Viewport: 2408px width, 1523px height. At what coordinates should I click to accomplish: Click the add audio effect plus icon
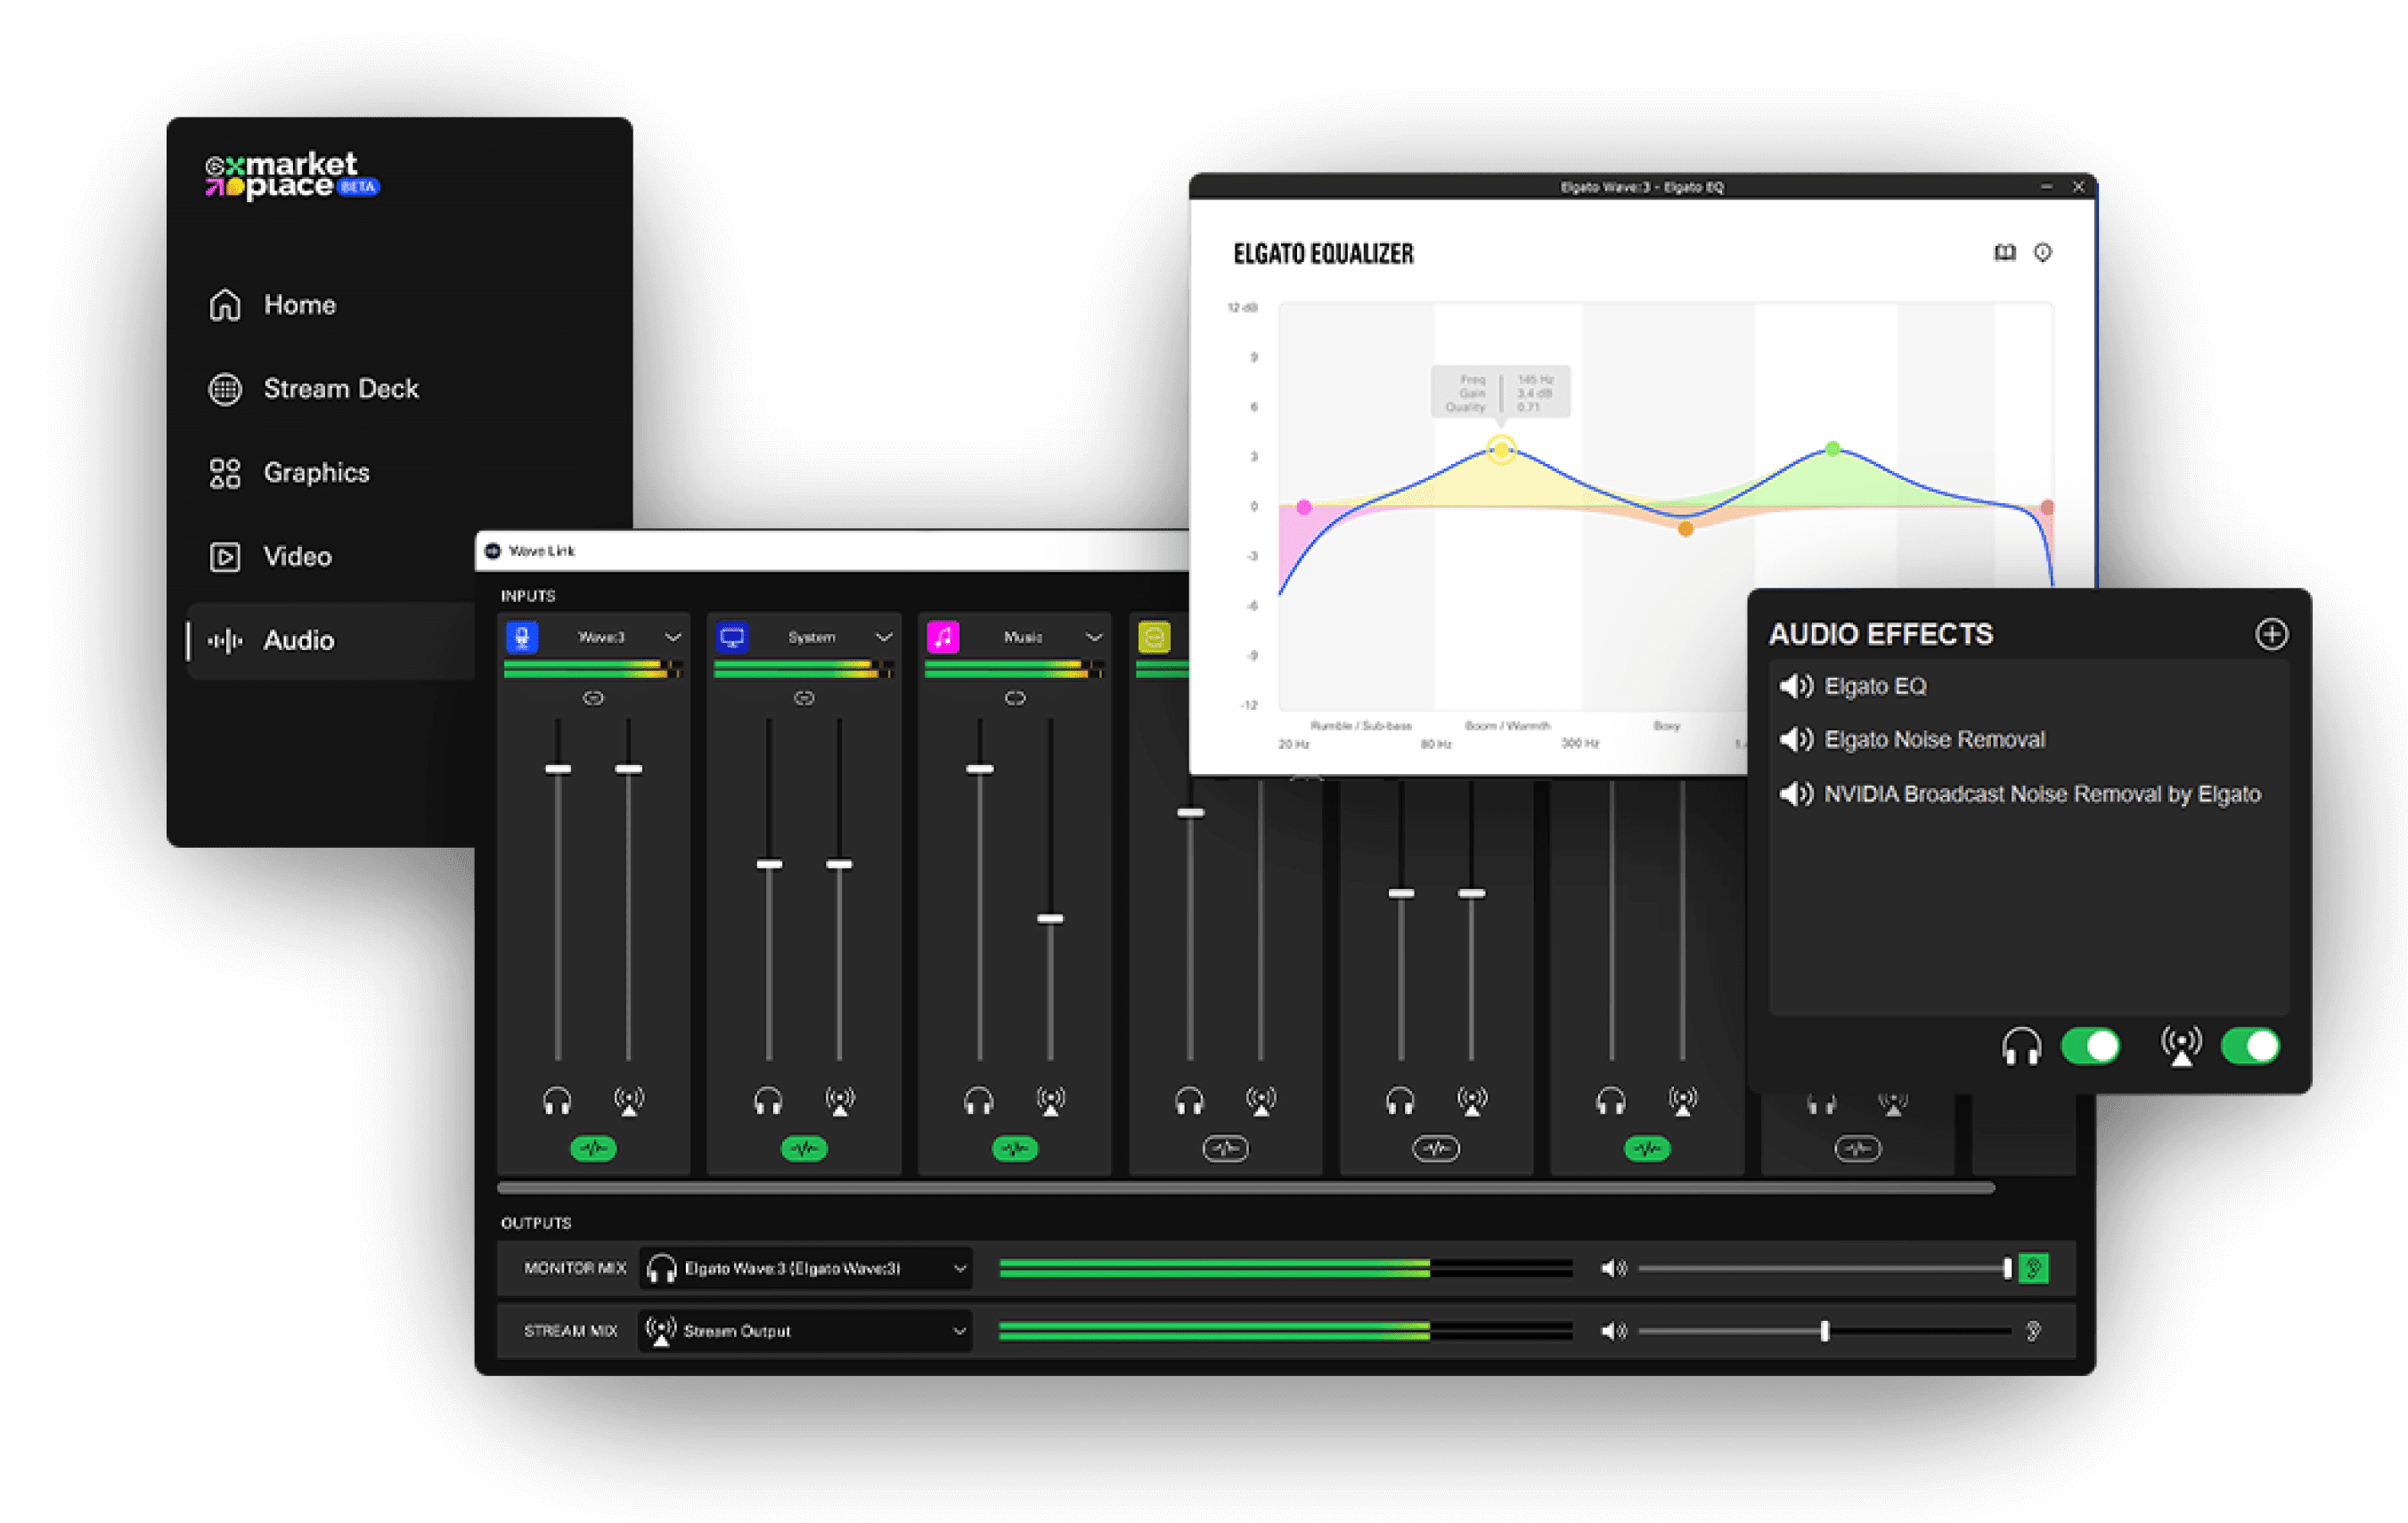(x=2271, y=634)
